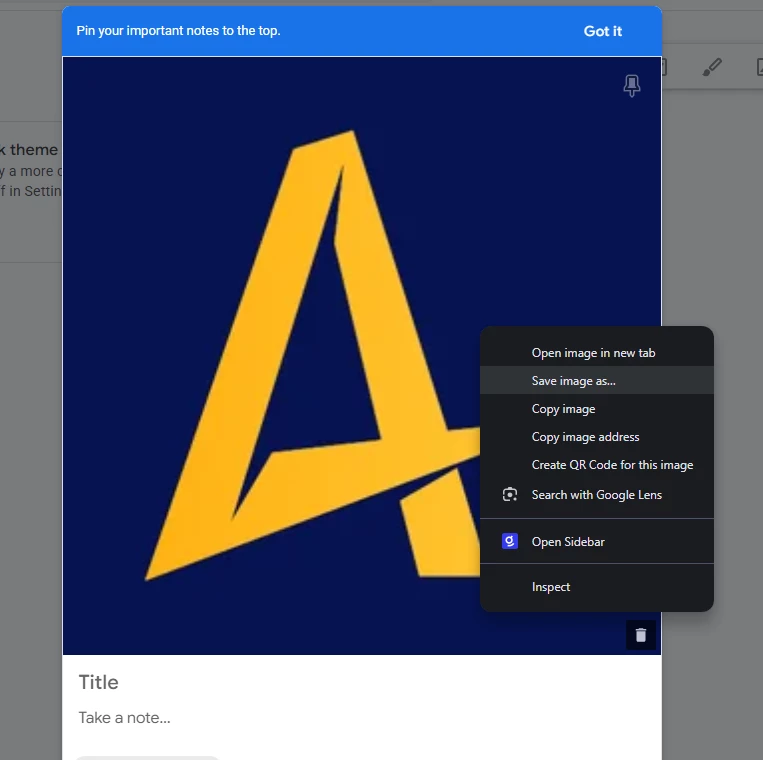Click the Pin your important notes text
763x760 pixels.
tap(178, 31)
